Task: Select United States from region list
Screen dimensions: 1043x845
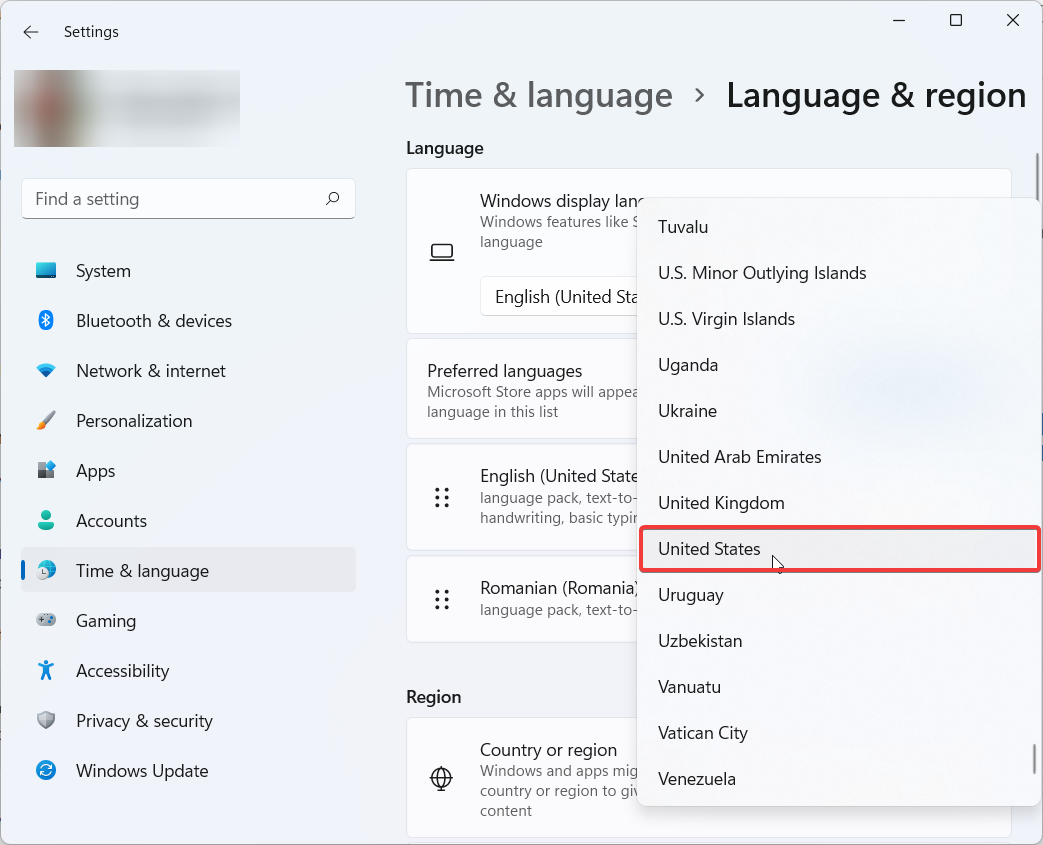Action: 709,549
